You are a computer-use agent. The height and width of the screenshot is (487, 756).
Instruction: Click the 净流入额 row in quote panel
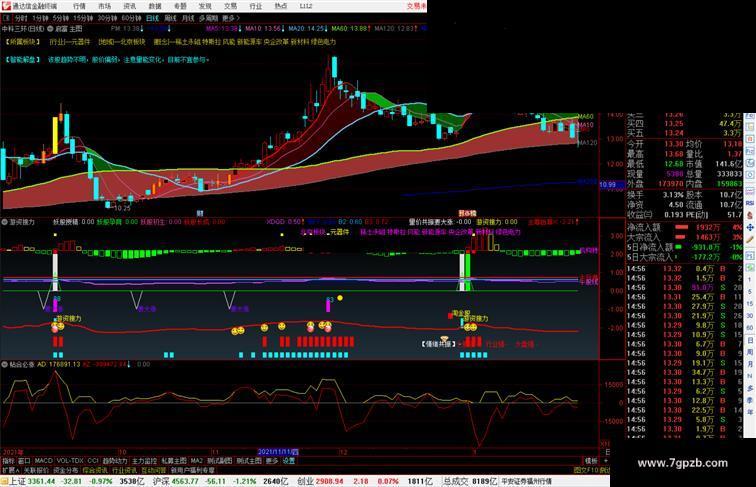click(685, 227)
